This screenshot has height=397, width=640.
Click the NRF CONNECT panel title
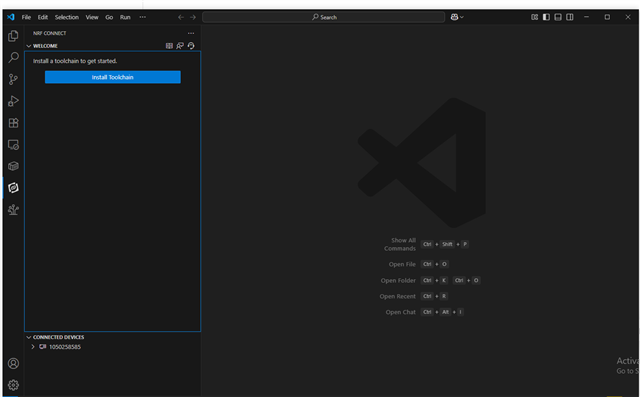click(49, 33)
